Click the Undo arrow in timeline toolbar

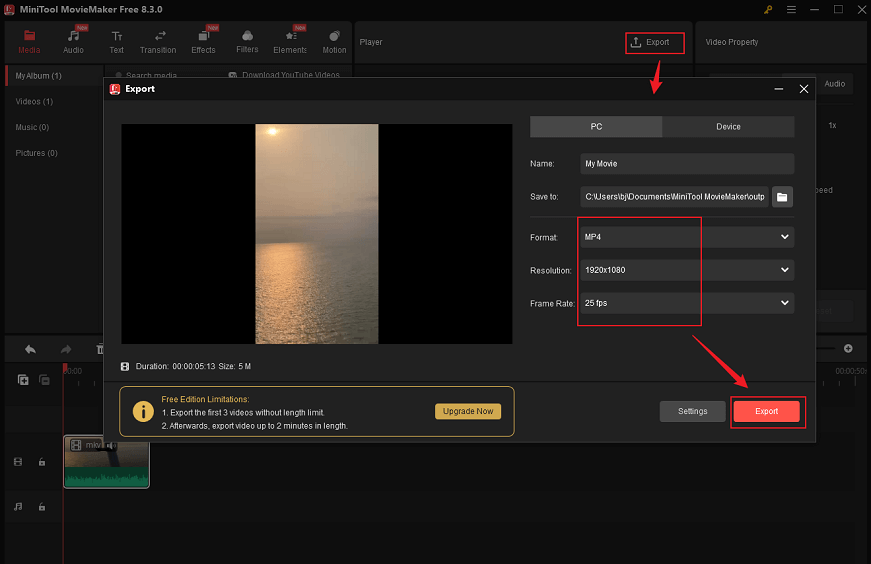[x=31, y=350]
